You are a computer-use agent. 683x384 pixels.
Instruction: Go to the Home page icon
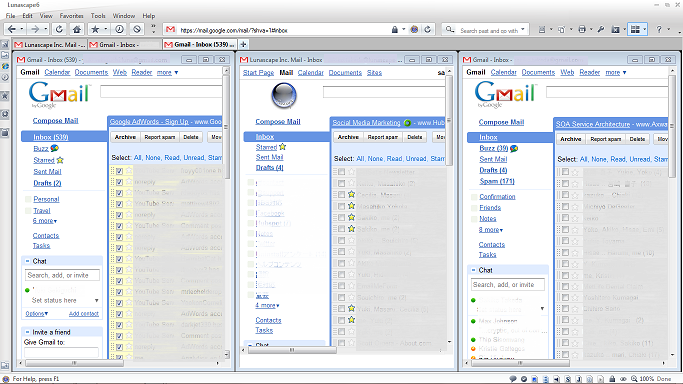click(x=77, y=29)
